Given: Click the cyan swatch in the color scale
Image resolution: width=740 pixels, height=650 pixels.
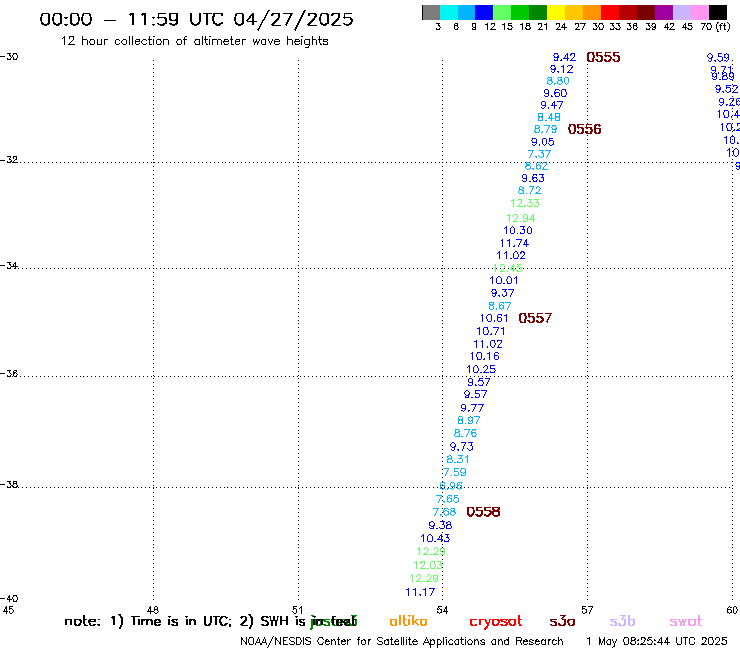Looking at the screenshot, I should coord(449,12).
